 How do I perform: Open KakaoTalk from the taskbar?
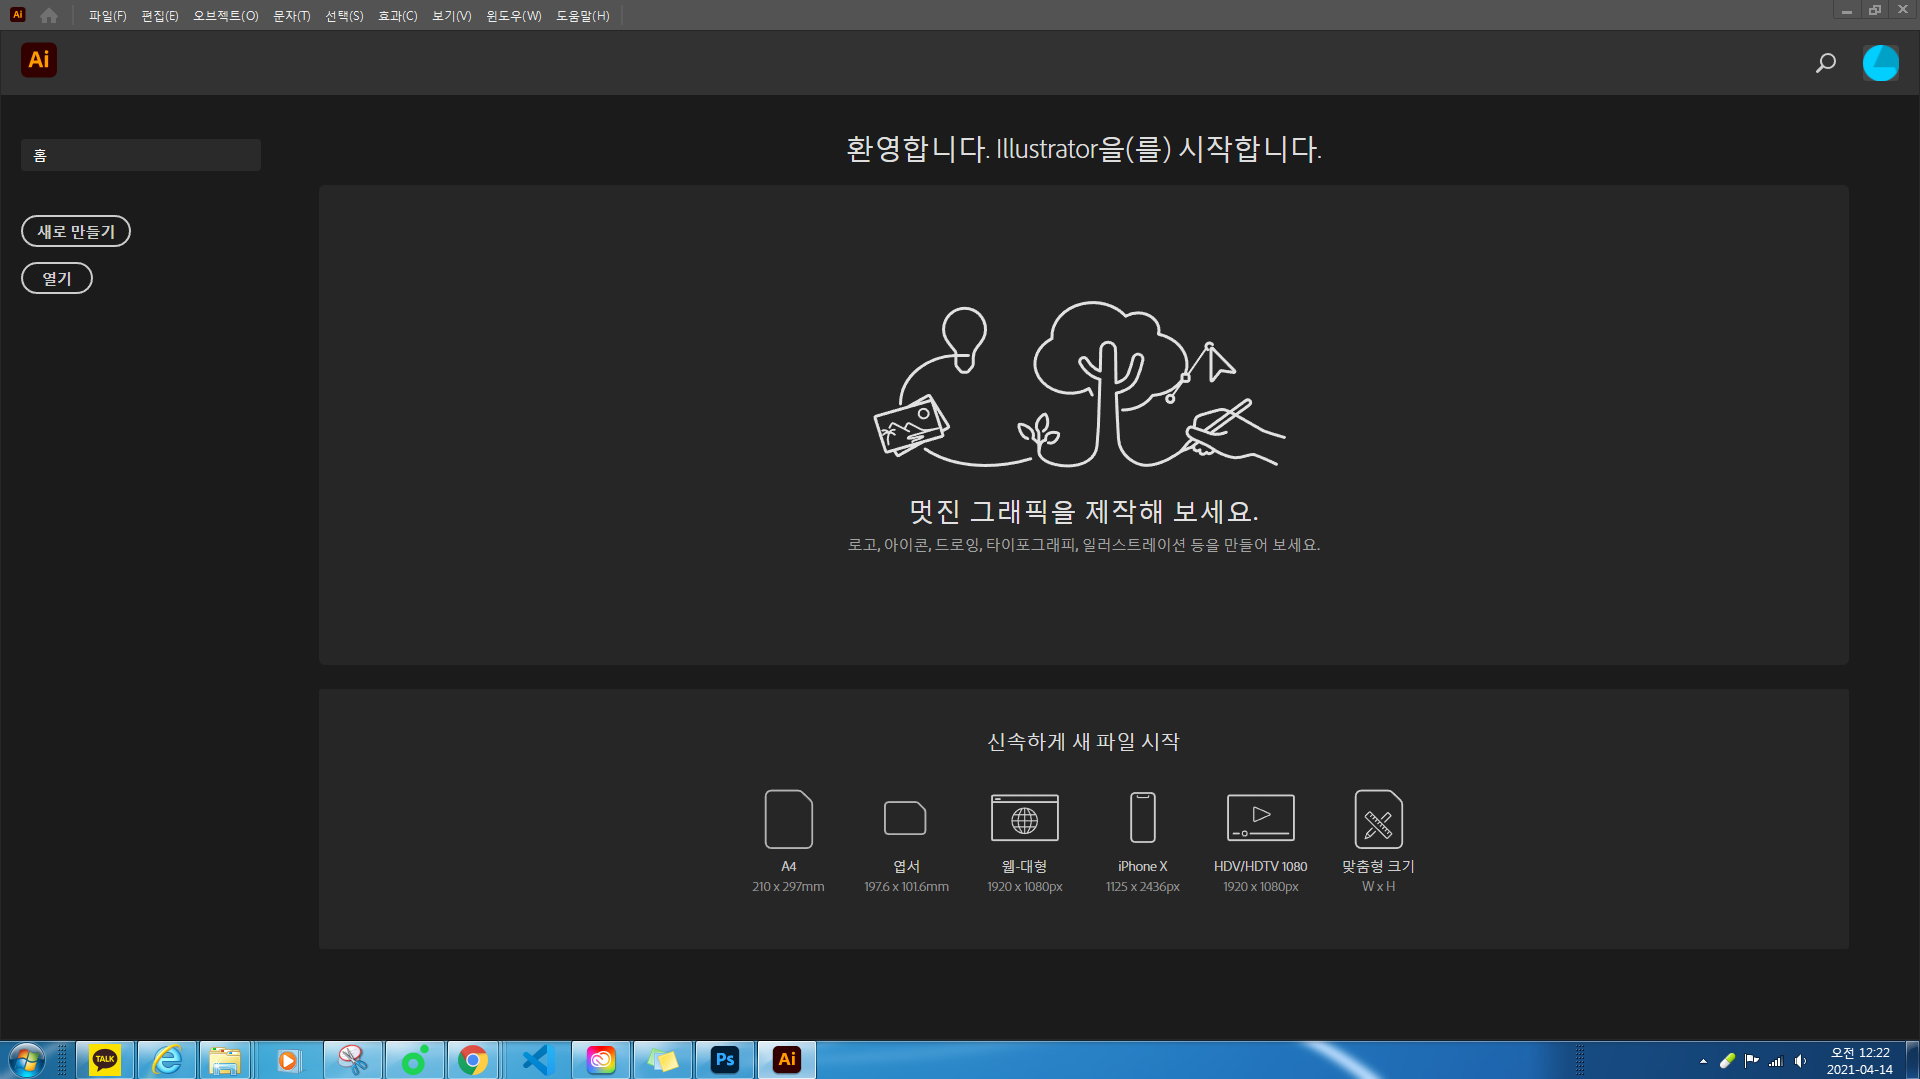[x=105, y=1060]
